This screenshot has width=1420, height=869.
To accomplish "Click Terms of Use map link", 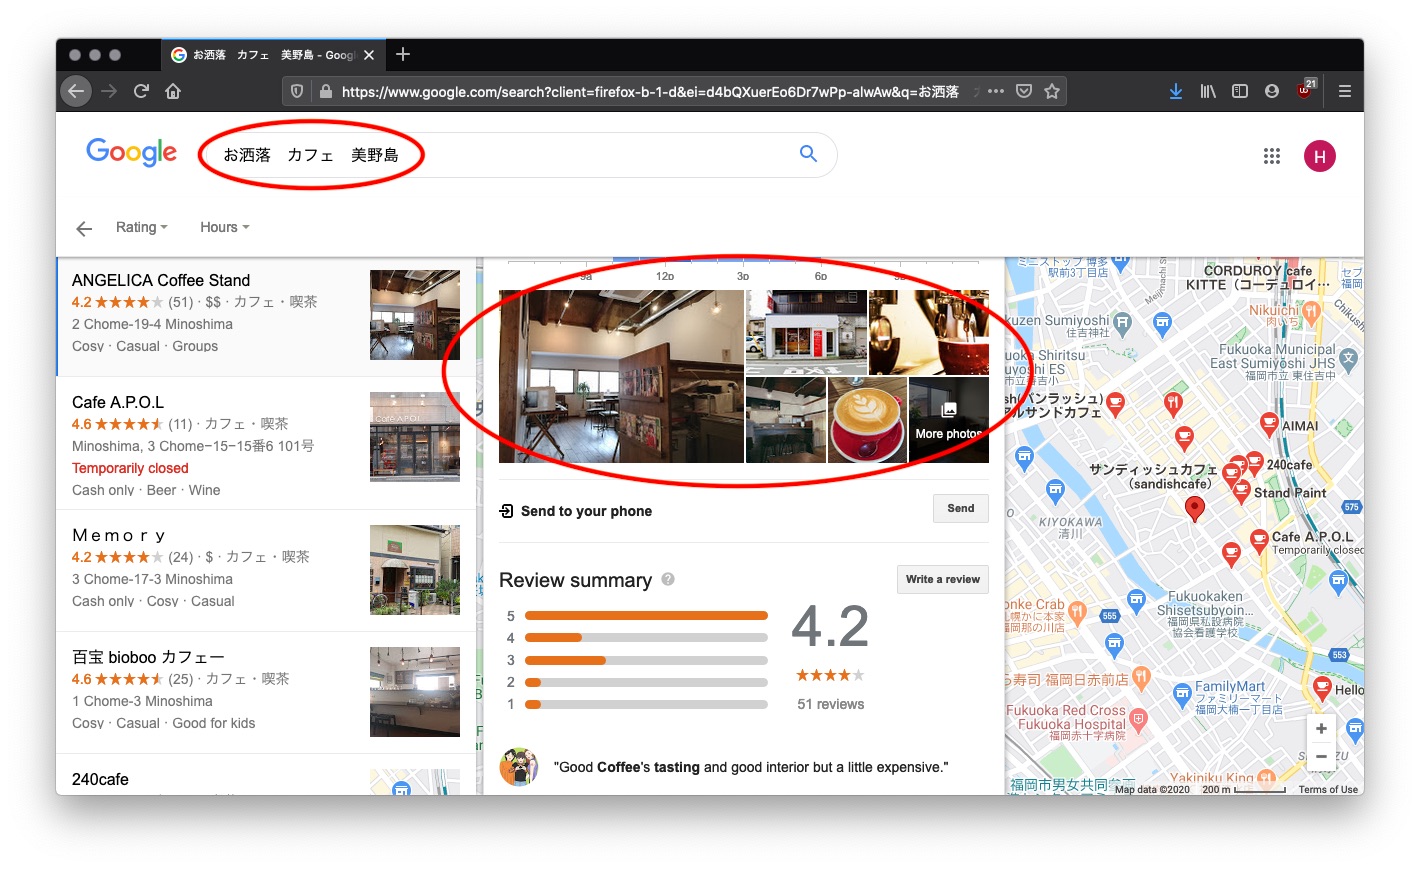I will (1328, 789).
